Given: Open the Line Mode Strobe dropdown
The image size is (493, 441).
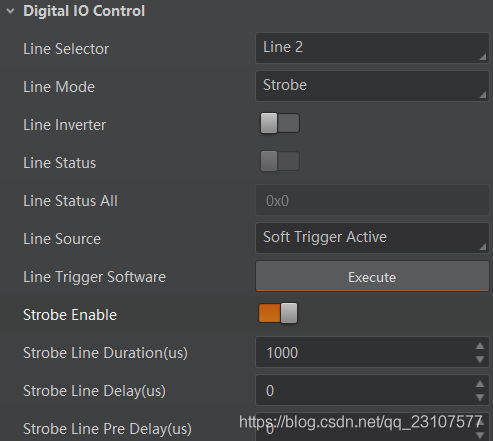Looking at the screenshot, I should pyautogui.click(x=372, y=86).
